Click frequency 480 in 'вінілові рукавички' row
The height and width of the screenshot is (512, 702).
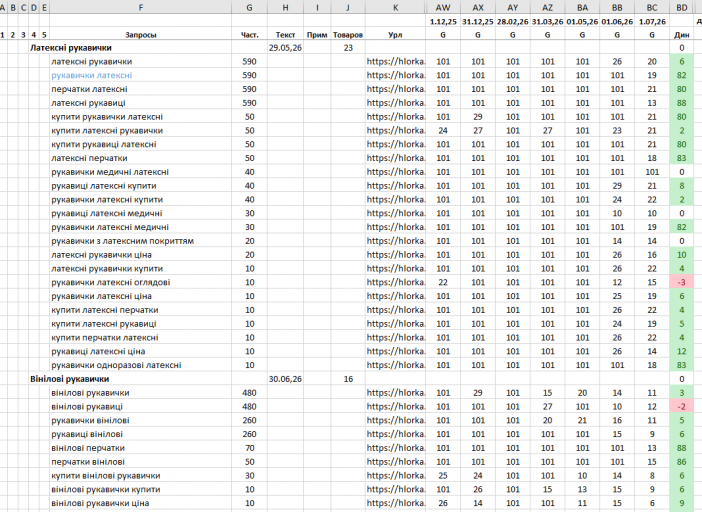point(249,393)
